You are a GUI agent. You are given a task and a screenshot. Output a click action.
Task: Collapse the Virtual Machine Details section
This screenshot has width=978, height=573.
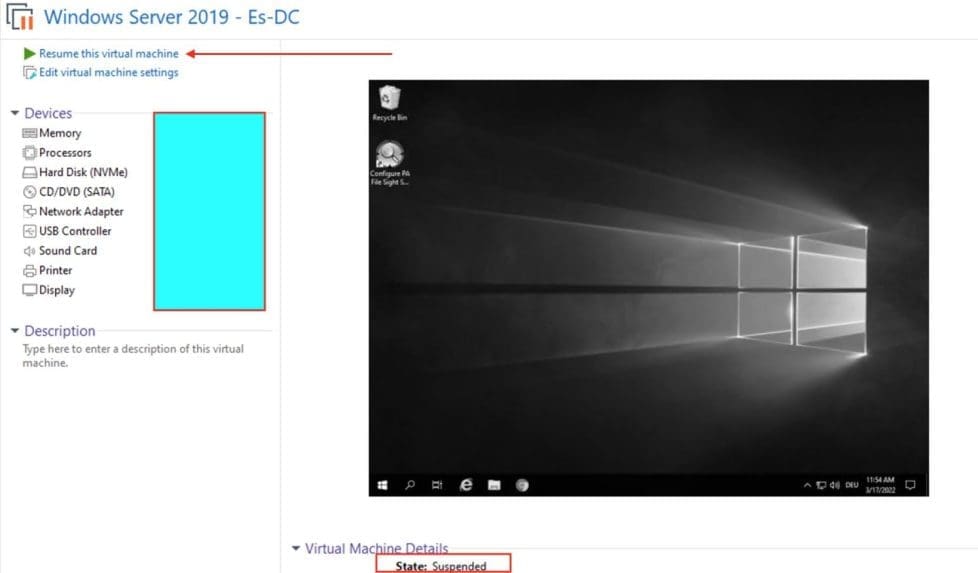tap(295, 548)
